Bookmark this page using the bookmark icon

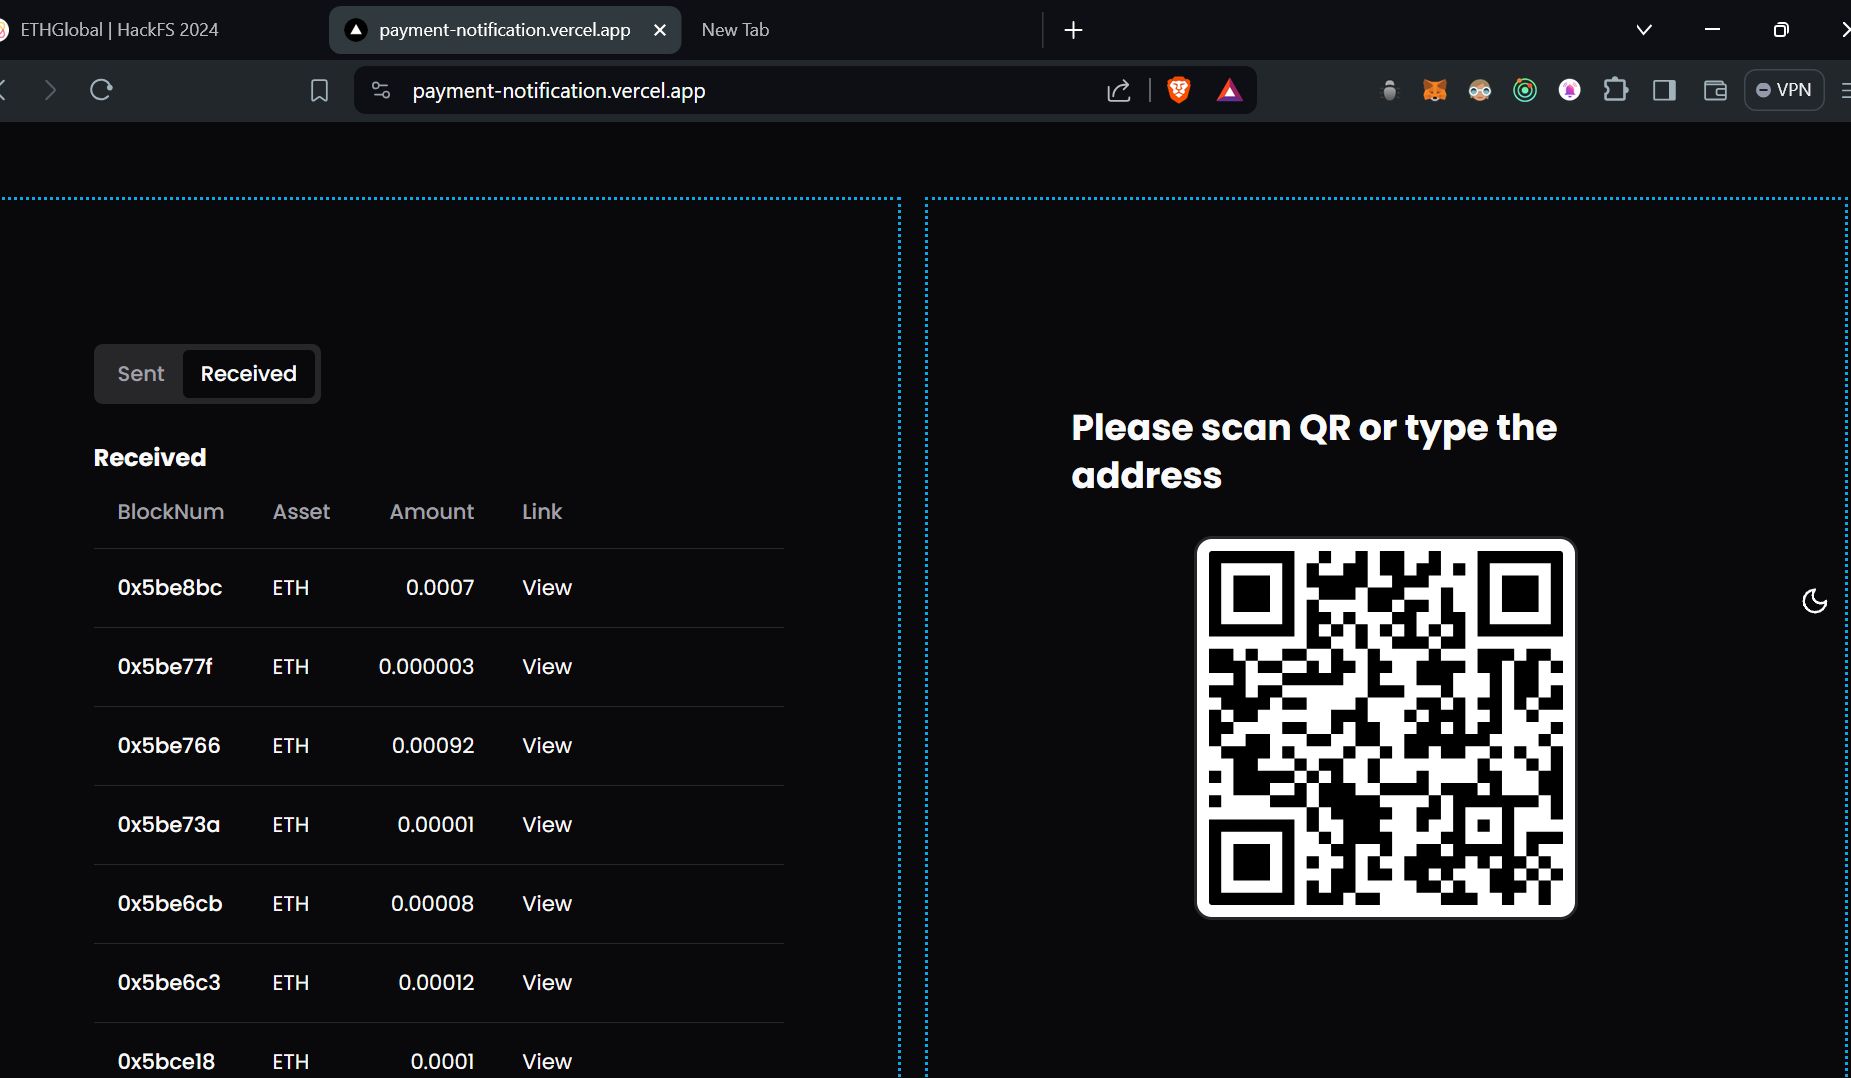(319, 91)
